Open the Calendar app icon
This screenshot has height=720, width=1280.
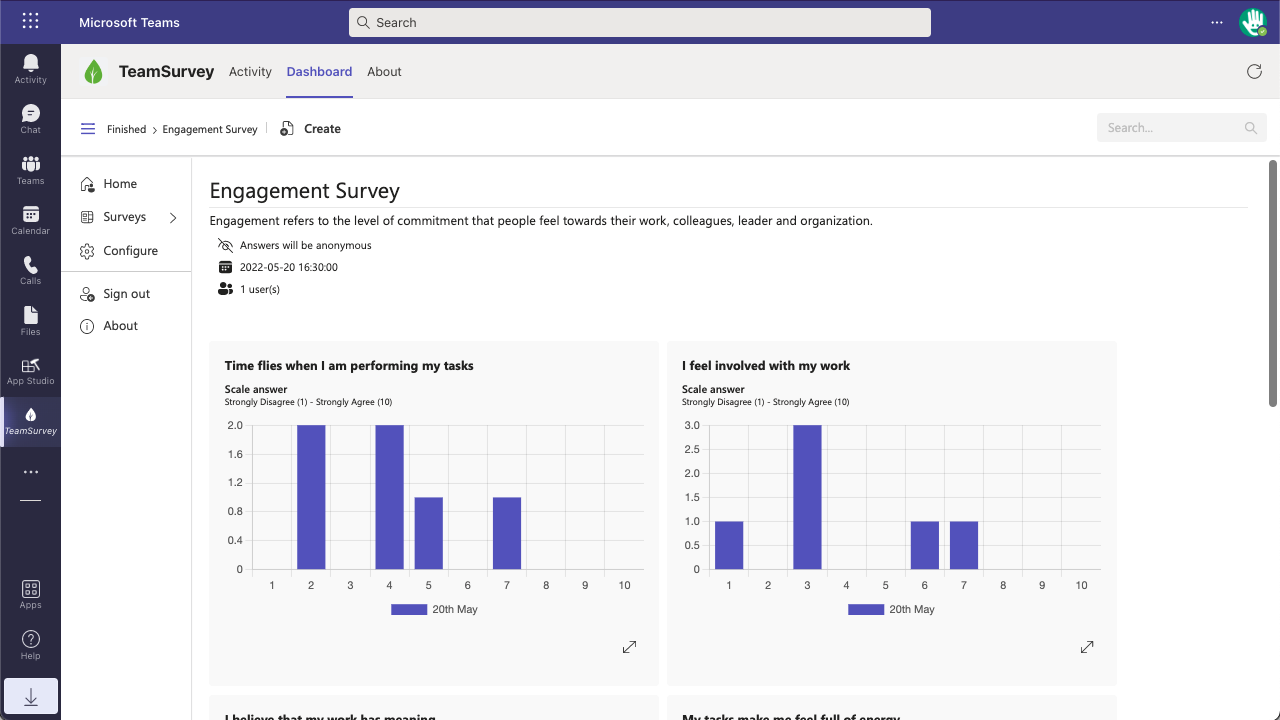point(30,219)
